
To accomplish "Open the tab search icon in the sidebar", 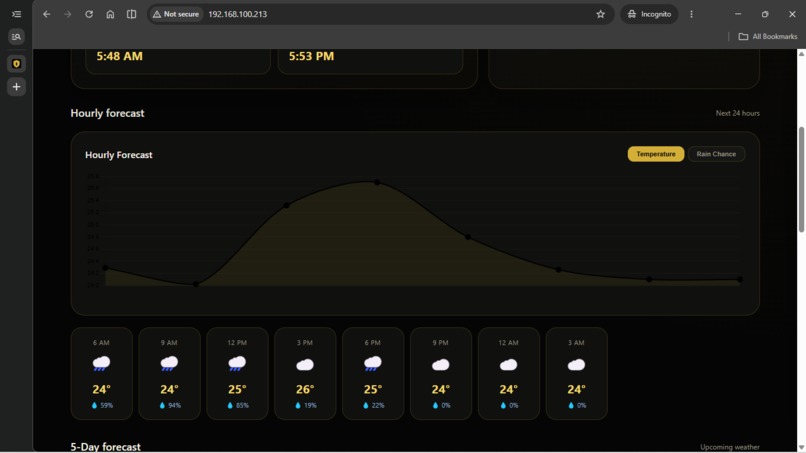I will coord(16,37).
